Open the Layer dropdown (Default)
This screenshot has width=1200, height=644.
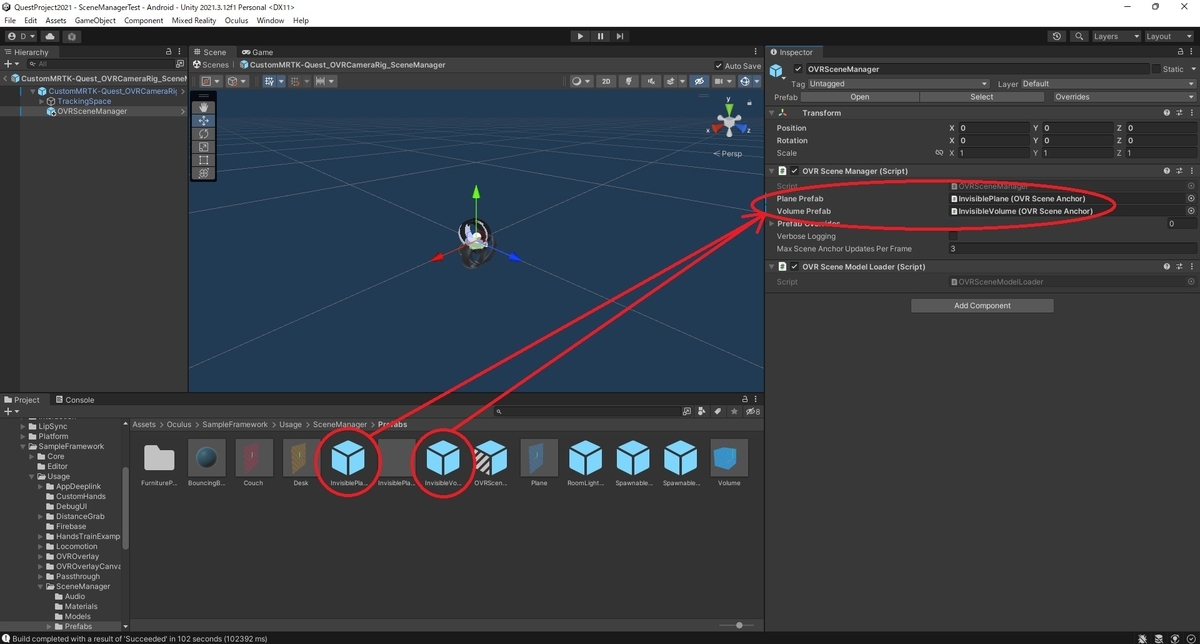[x=1107, y=84]
